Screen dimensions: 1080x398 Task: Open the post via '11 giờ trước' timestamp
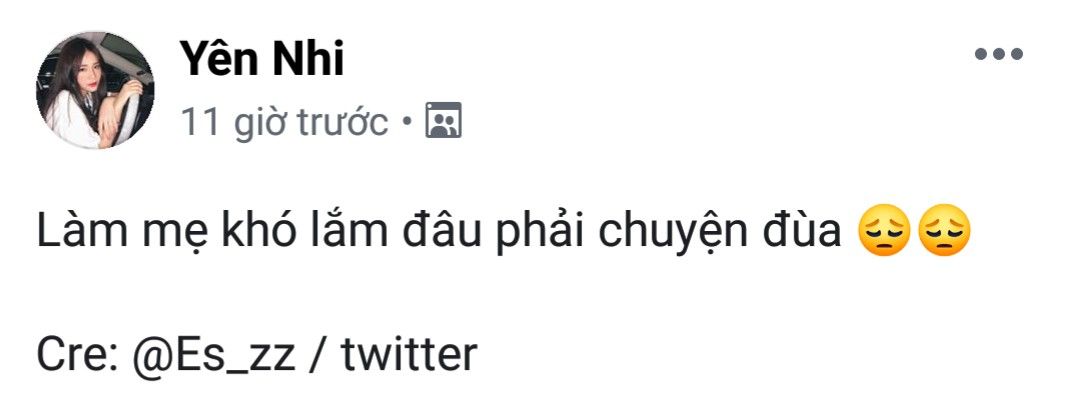(284, 123)
